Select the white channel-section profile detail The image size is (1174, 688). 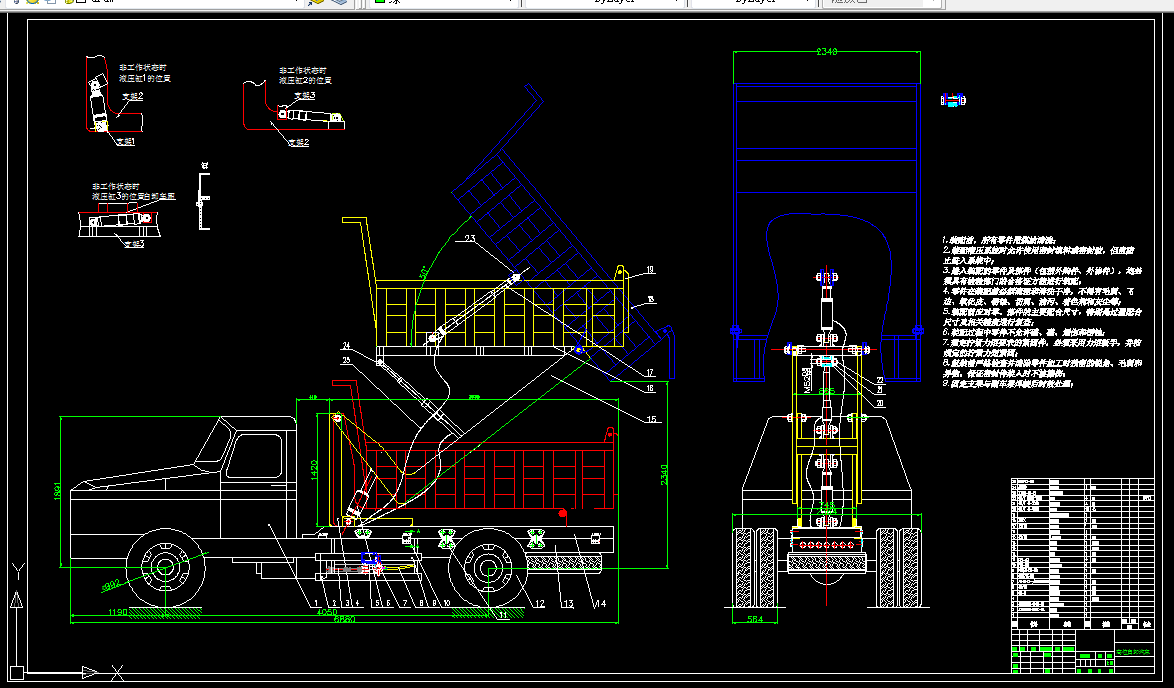pos(204,201)
